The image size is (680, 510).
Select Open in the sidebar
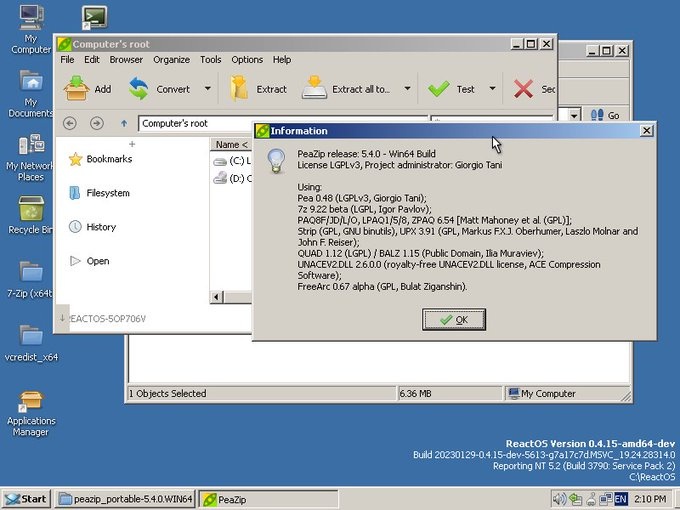[x=89, y=261]
